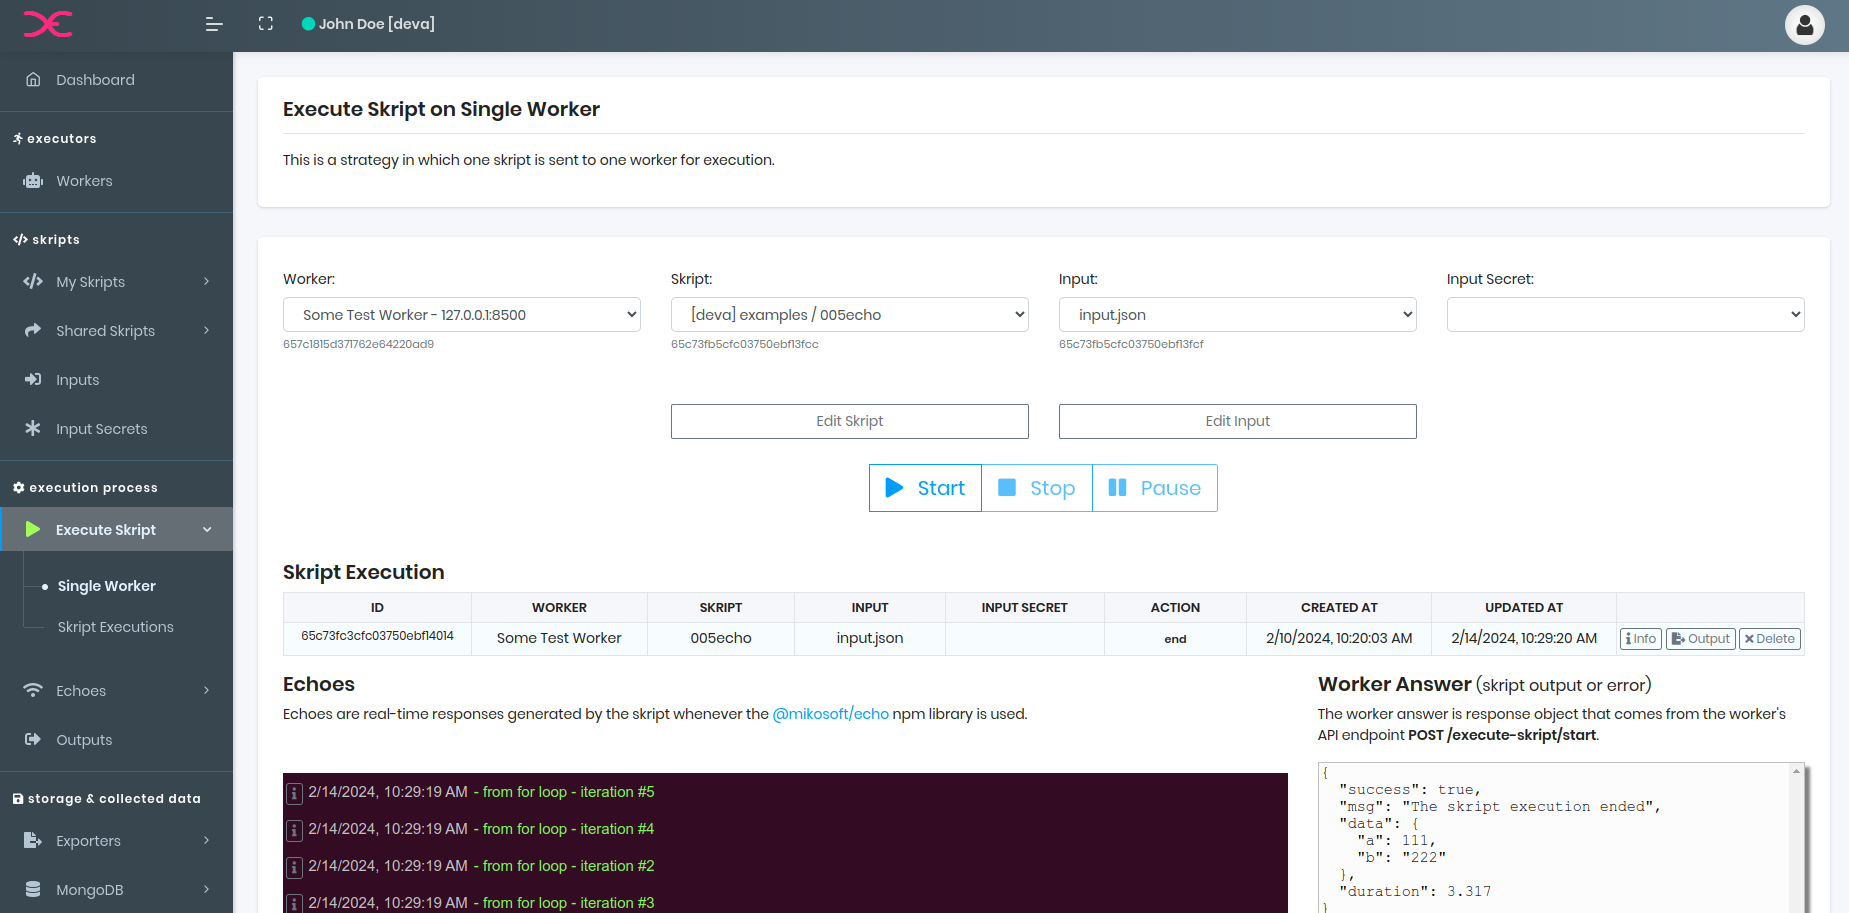Open the Input dropdown with input.json
Image resolution: width=1849 pixels, height=913 pixels.
tap(1238, 314)
